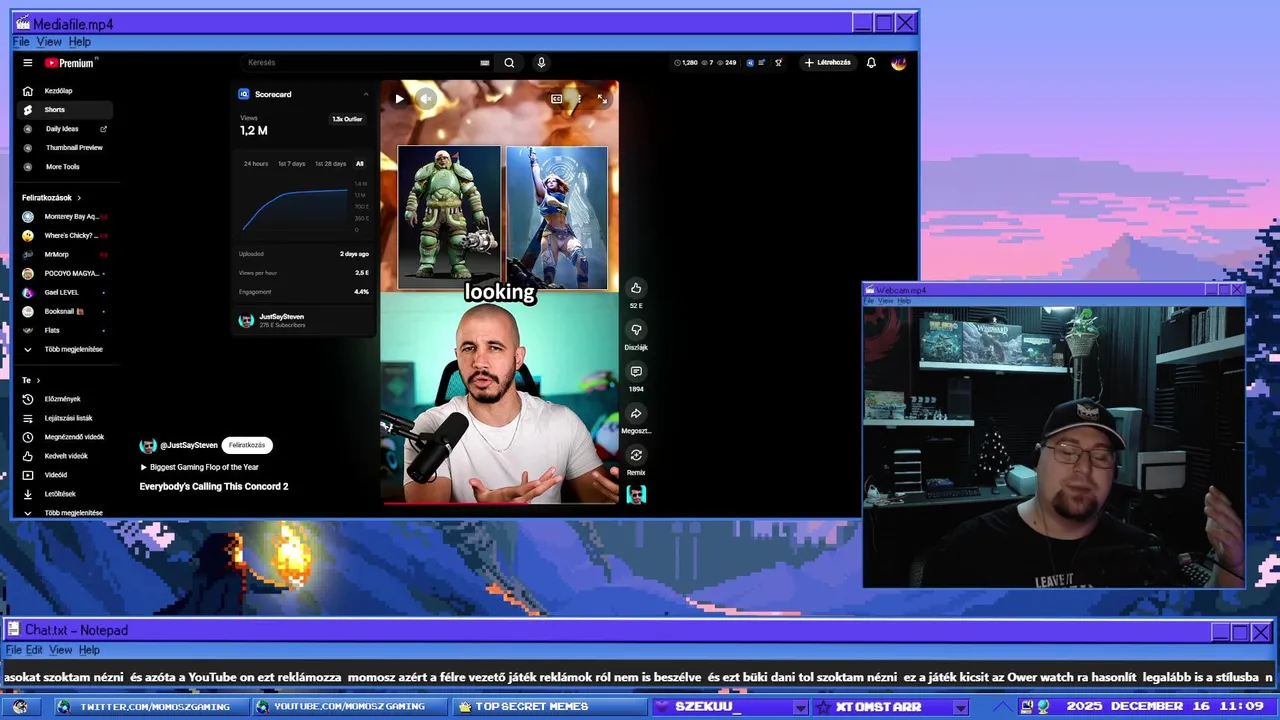Collapse the Scorecard panel
1280x720 pixels.
366,94
